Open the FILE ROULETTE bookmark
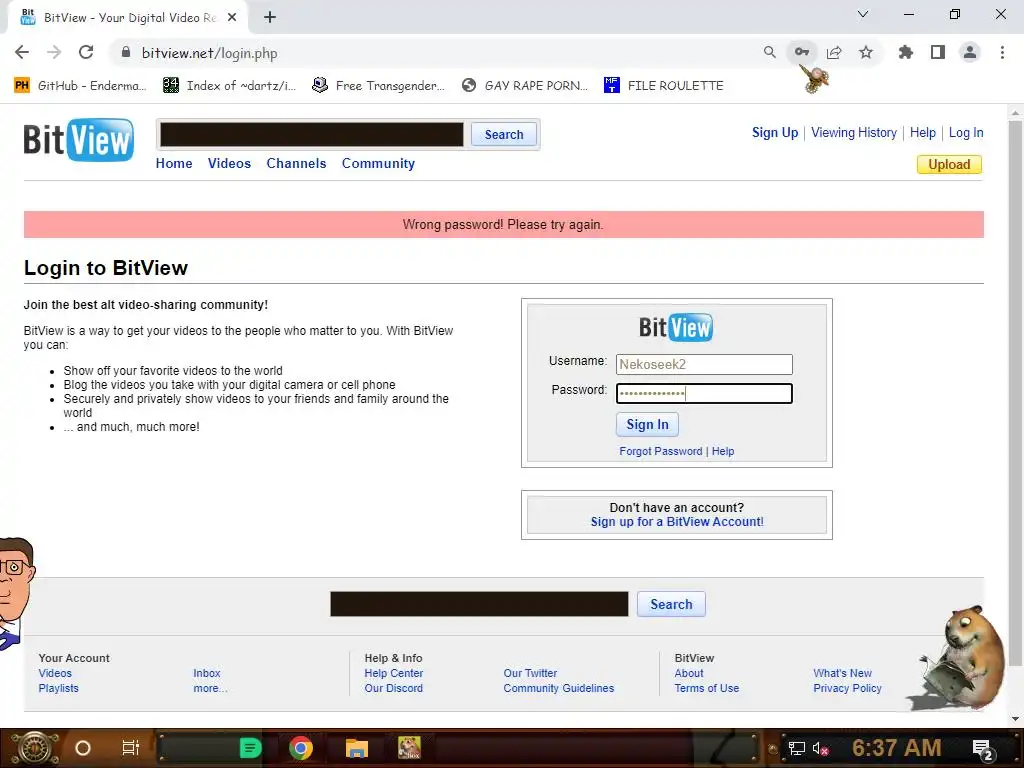Screen dimensions: 1024x768 coord(664,86)
